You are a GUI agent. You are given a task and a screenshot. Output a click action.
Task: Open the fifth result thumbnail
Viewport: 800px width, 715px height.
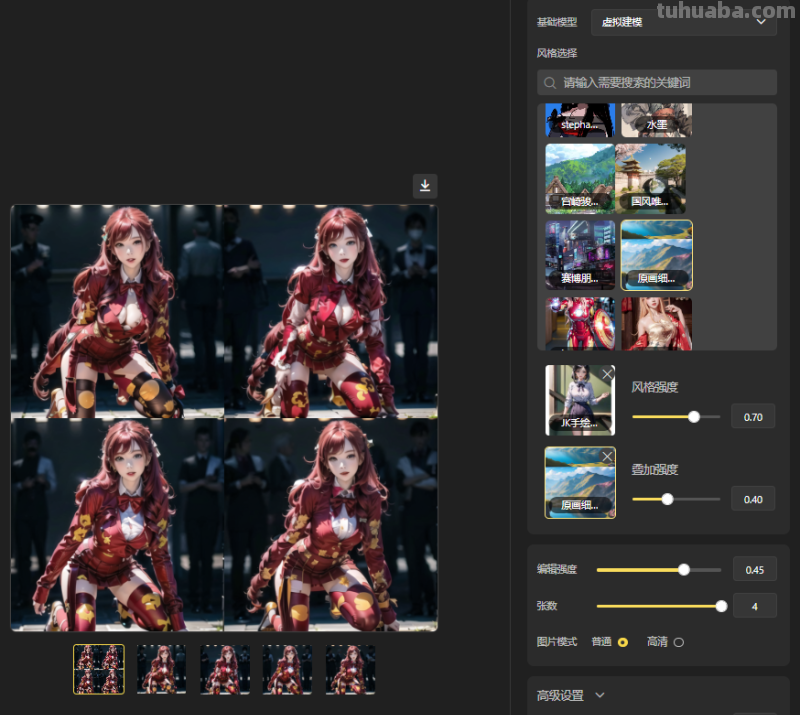point(351,669)
